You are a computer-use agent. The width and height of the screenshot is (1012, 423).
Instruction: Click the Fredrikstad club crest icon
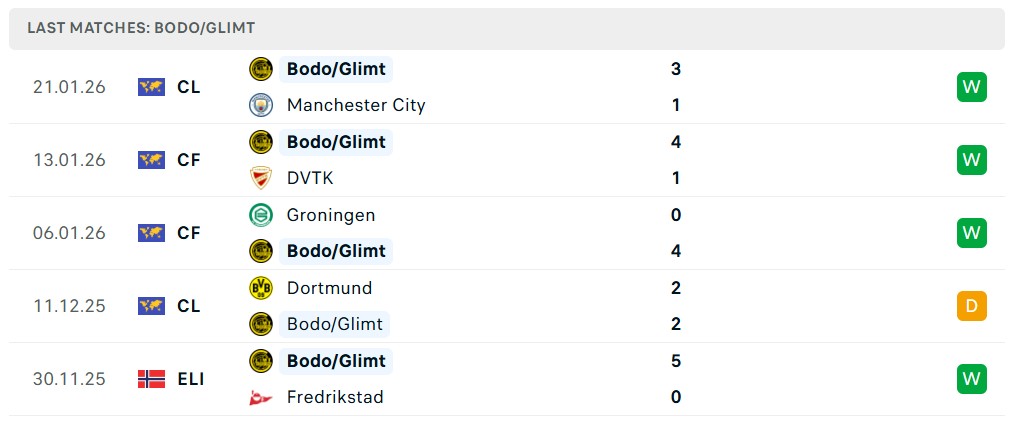[x=260, y=397]
